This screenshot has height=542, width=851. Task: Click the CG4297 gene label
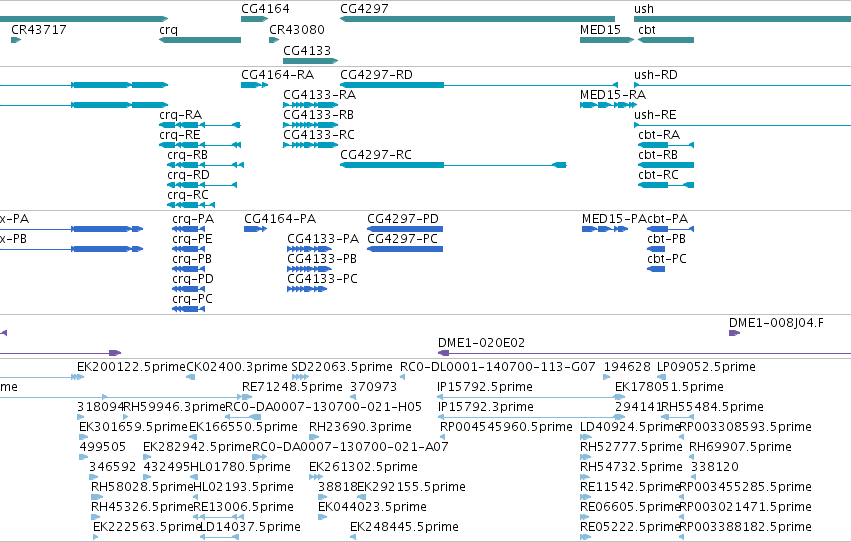[x=364, y=9]
